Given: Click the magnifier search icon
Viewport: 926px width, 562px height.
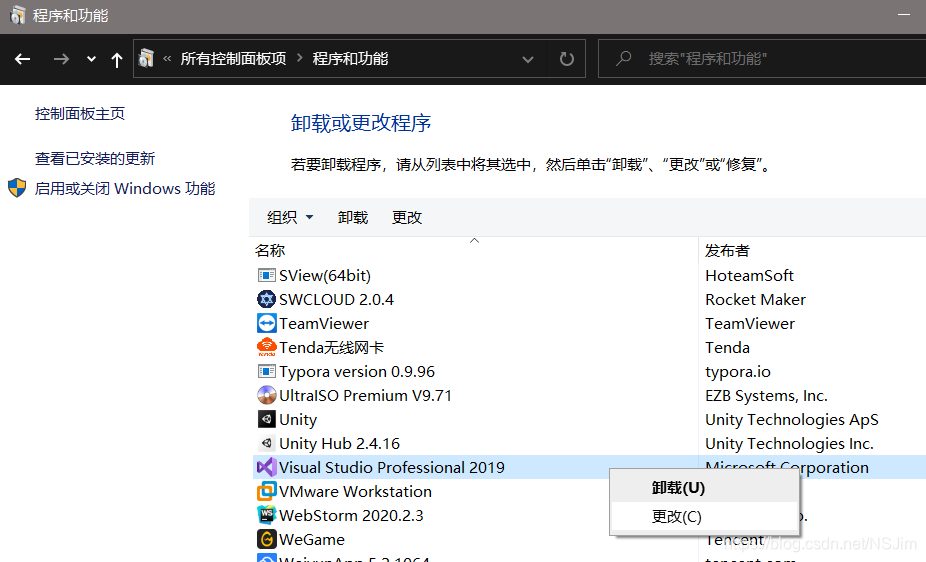Looking at the screenshot, I should point(624,58).
